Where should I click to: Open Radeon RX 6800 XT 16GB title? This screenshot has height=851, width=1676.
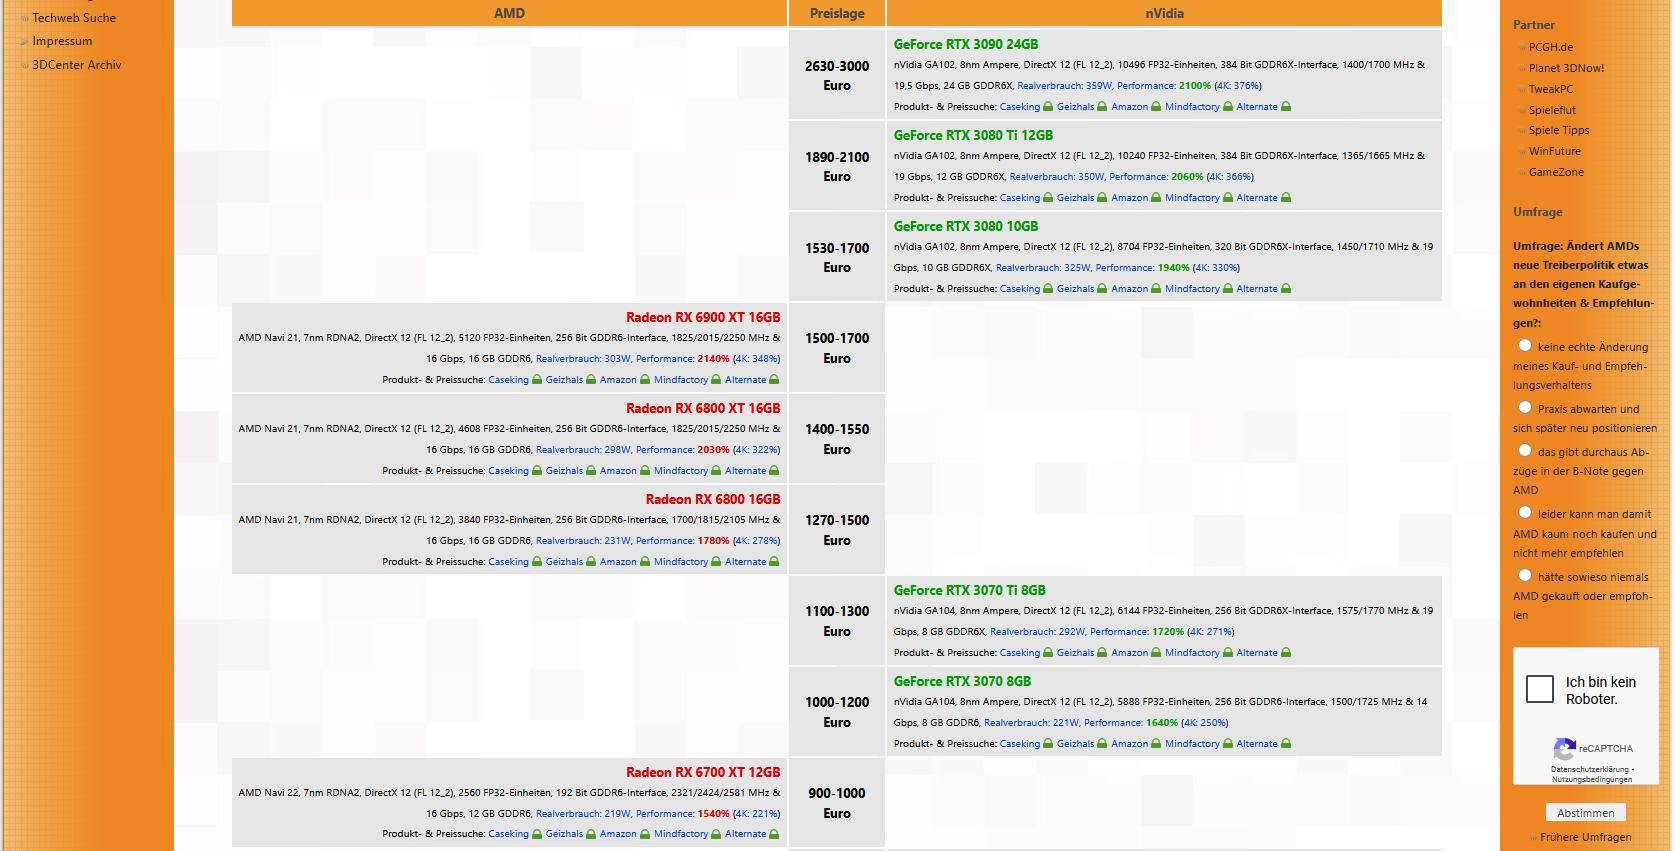[703, 408]
